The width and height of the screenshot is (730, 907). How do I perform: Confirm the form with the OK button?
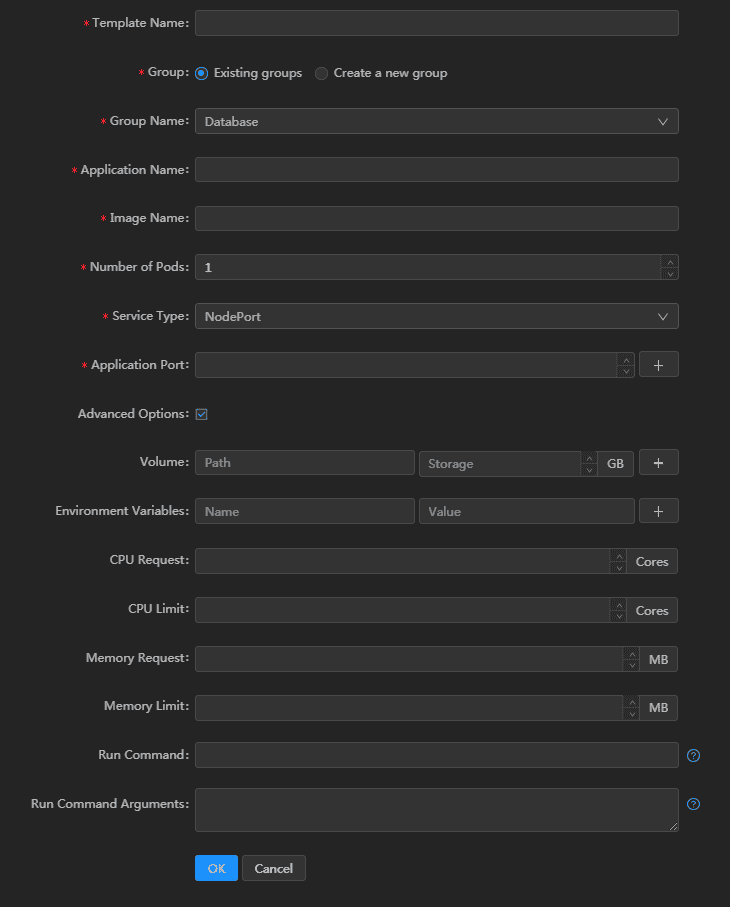(216, 868)
